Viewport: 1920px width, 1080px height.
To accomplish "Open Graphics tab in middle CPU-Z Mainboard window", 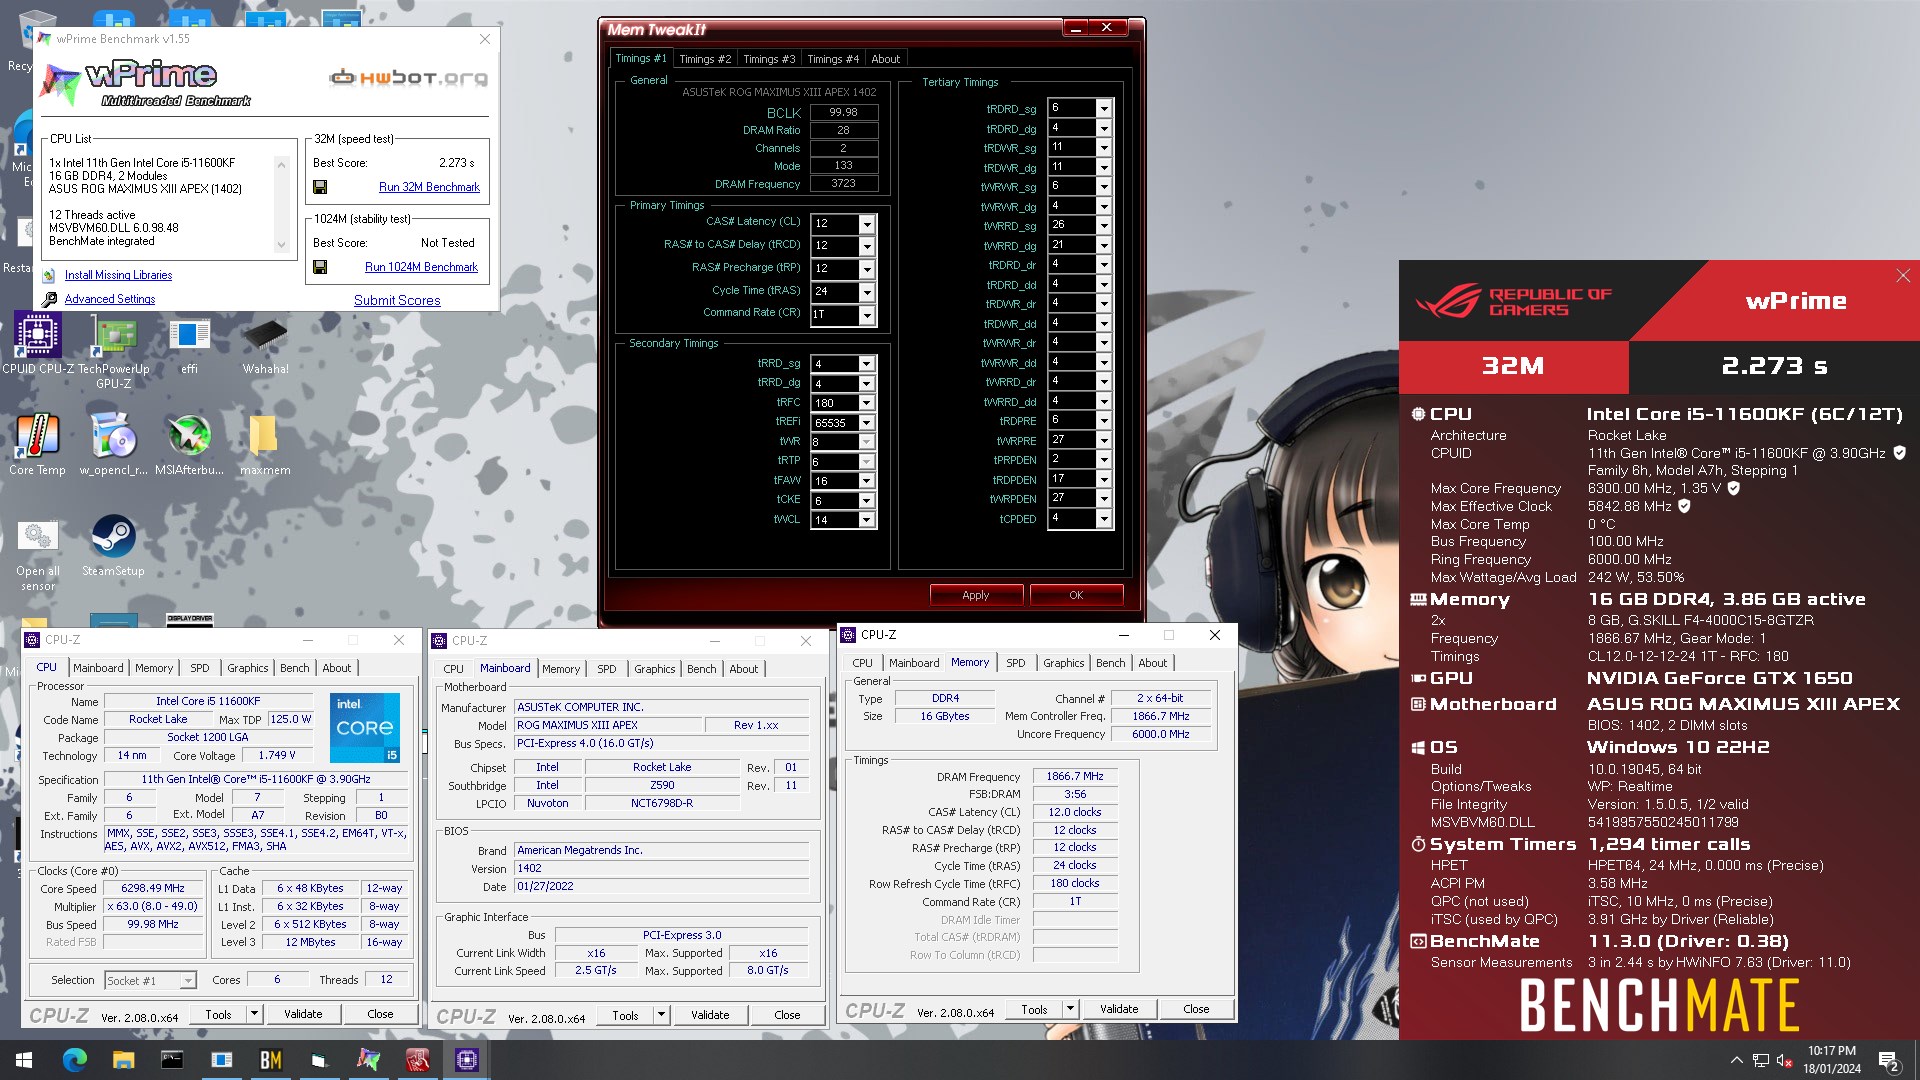I will click(655, 669).
